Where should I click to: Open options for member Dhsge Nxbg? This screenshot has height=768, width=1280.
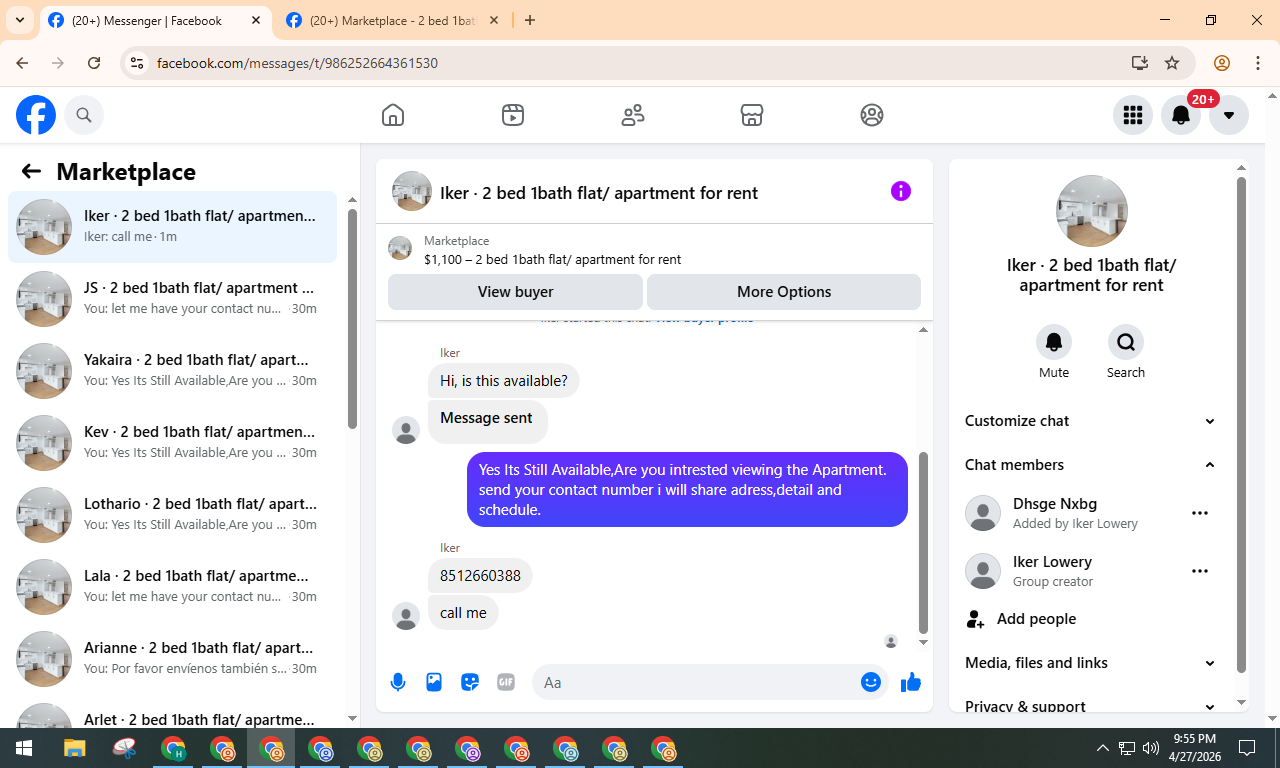(x=1200, y=513)
